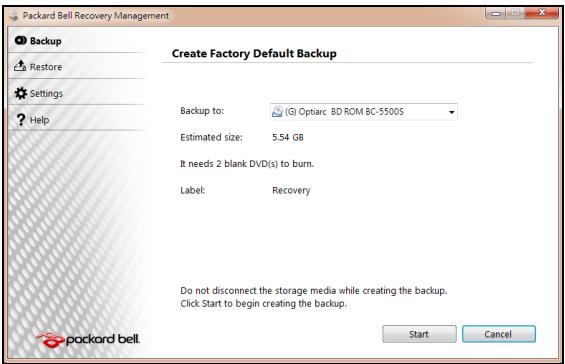The image size is (565, 364).
Task: Click the 'Click Start to begin' instruction line
Action: (263, 303)
